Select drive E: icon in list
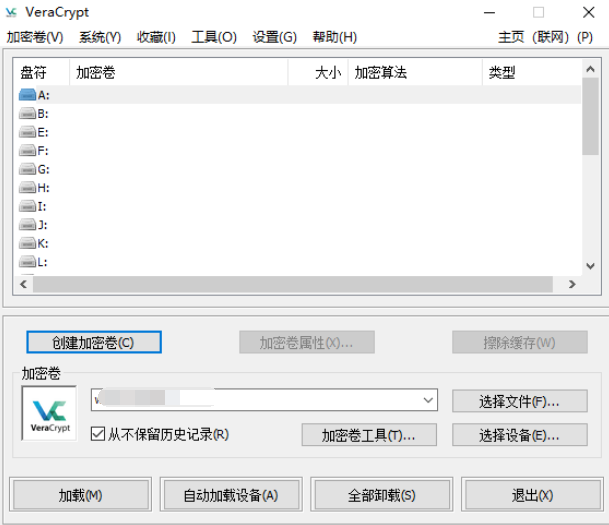This screenshot has height=525, width=609. pyautogui.click(x=27, y=132)
